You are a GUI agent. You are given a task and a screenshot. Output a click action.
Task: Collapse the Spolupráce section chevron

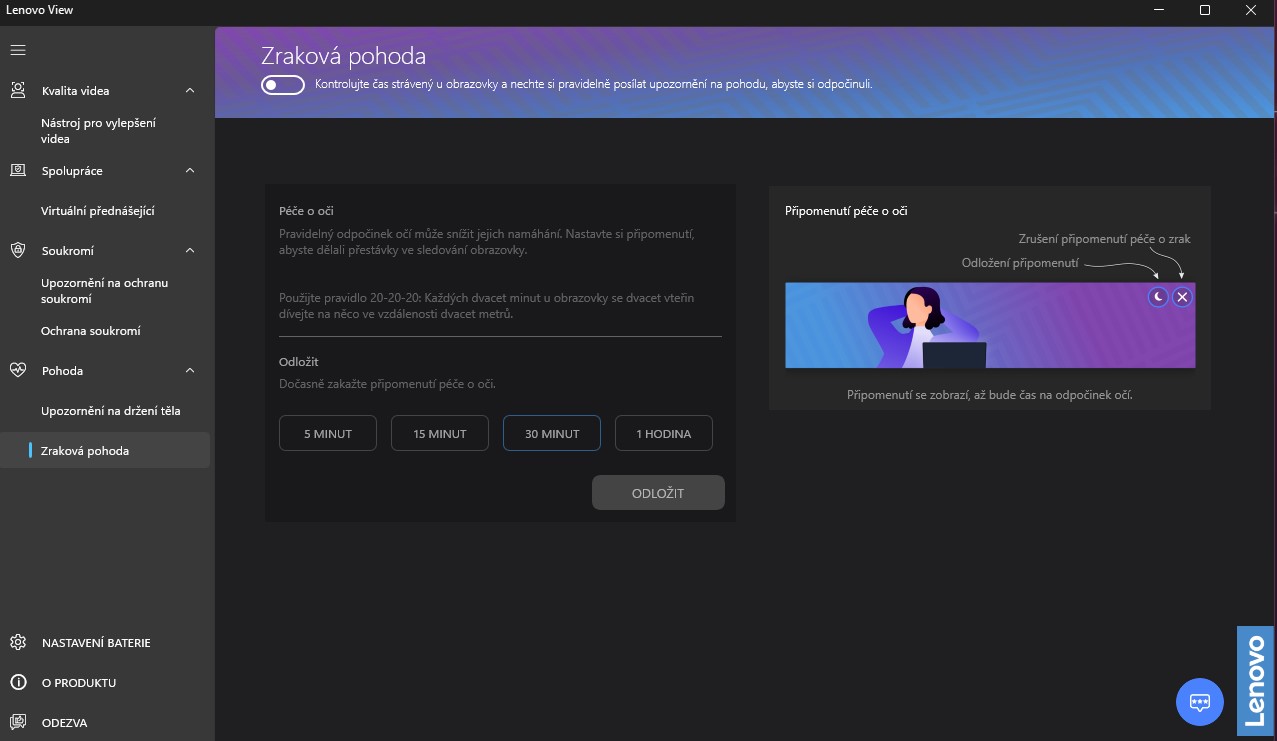pyautogui.click(x=190, y=171)
